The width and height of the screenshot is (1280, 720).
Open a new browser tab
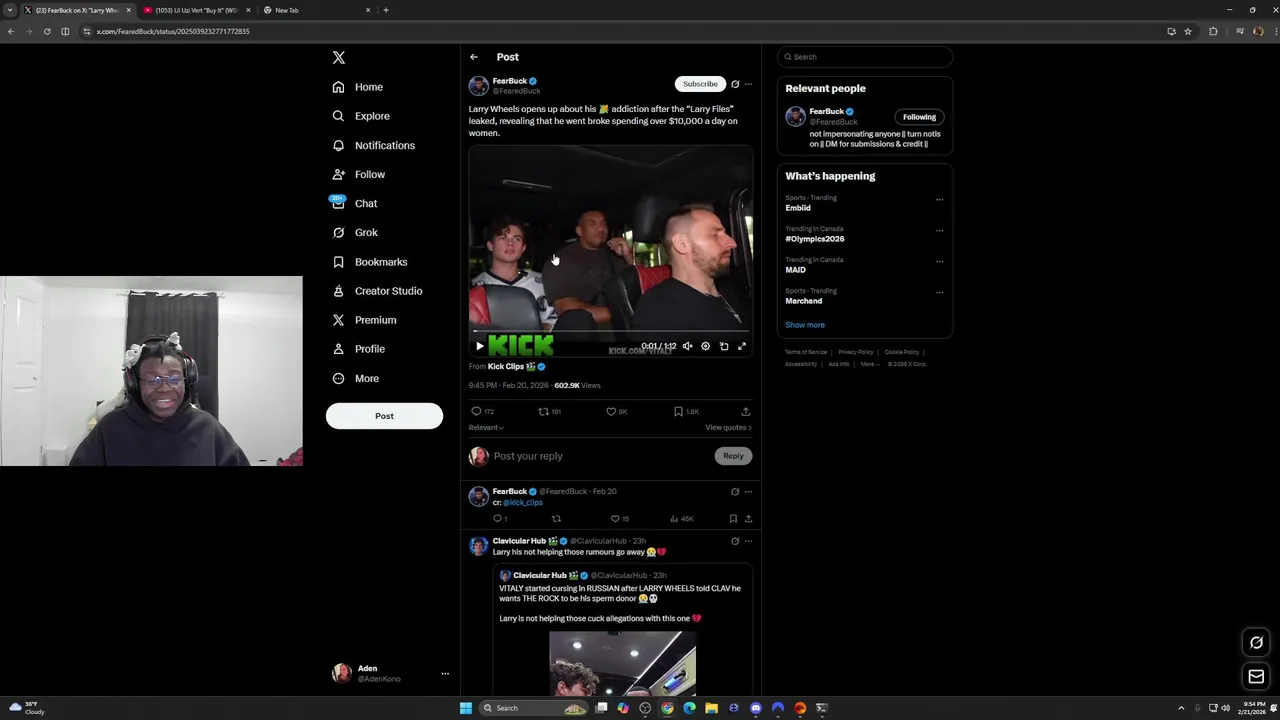coord(386,10)
